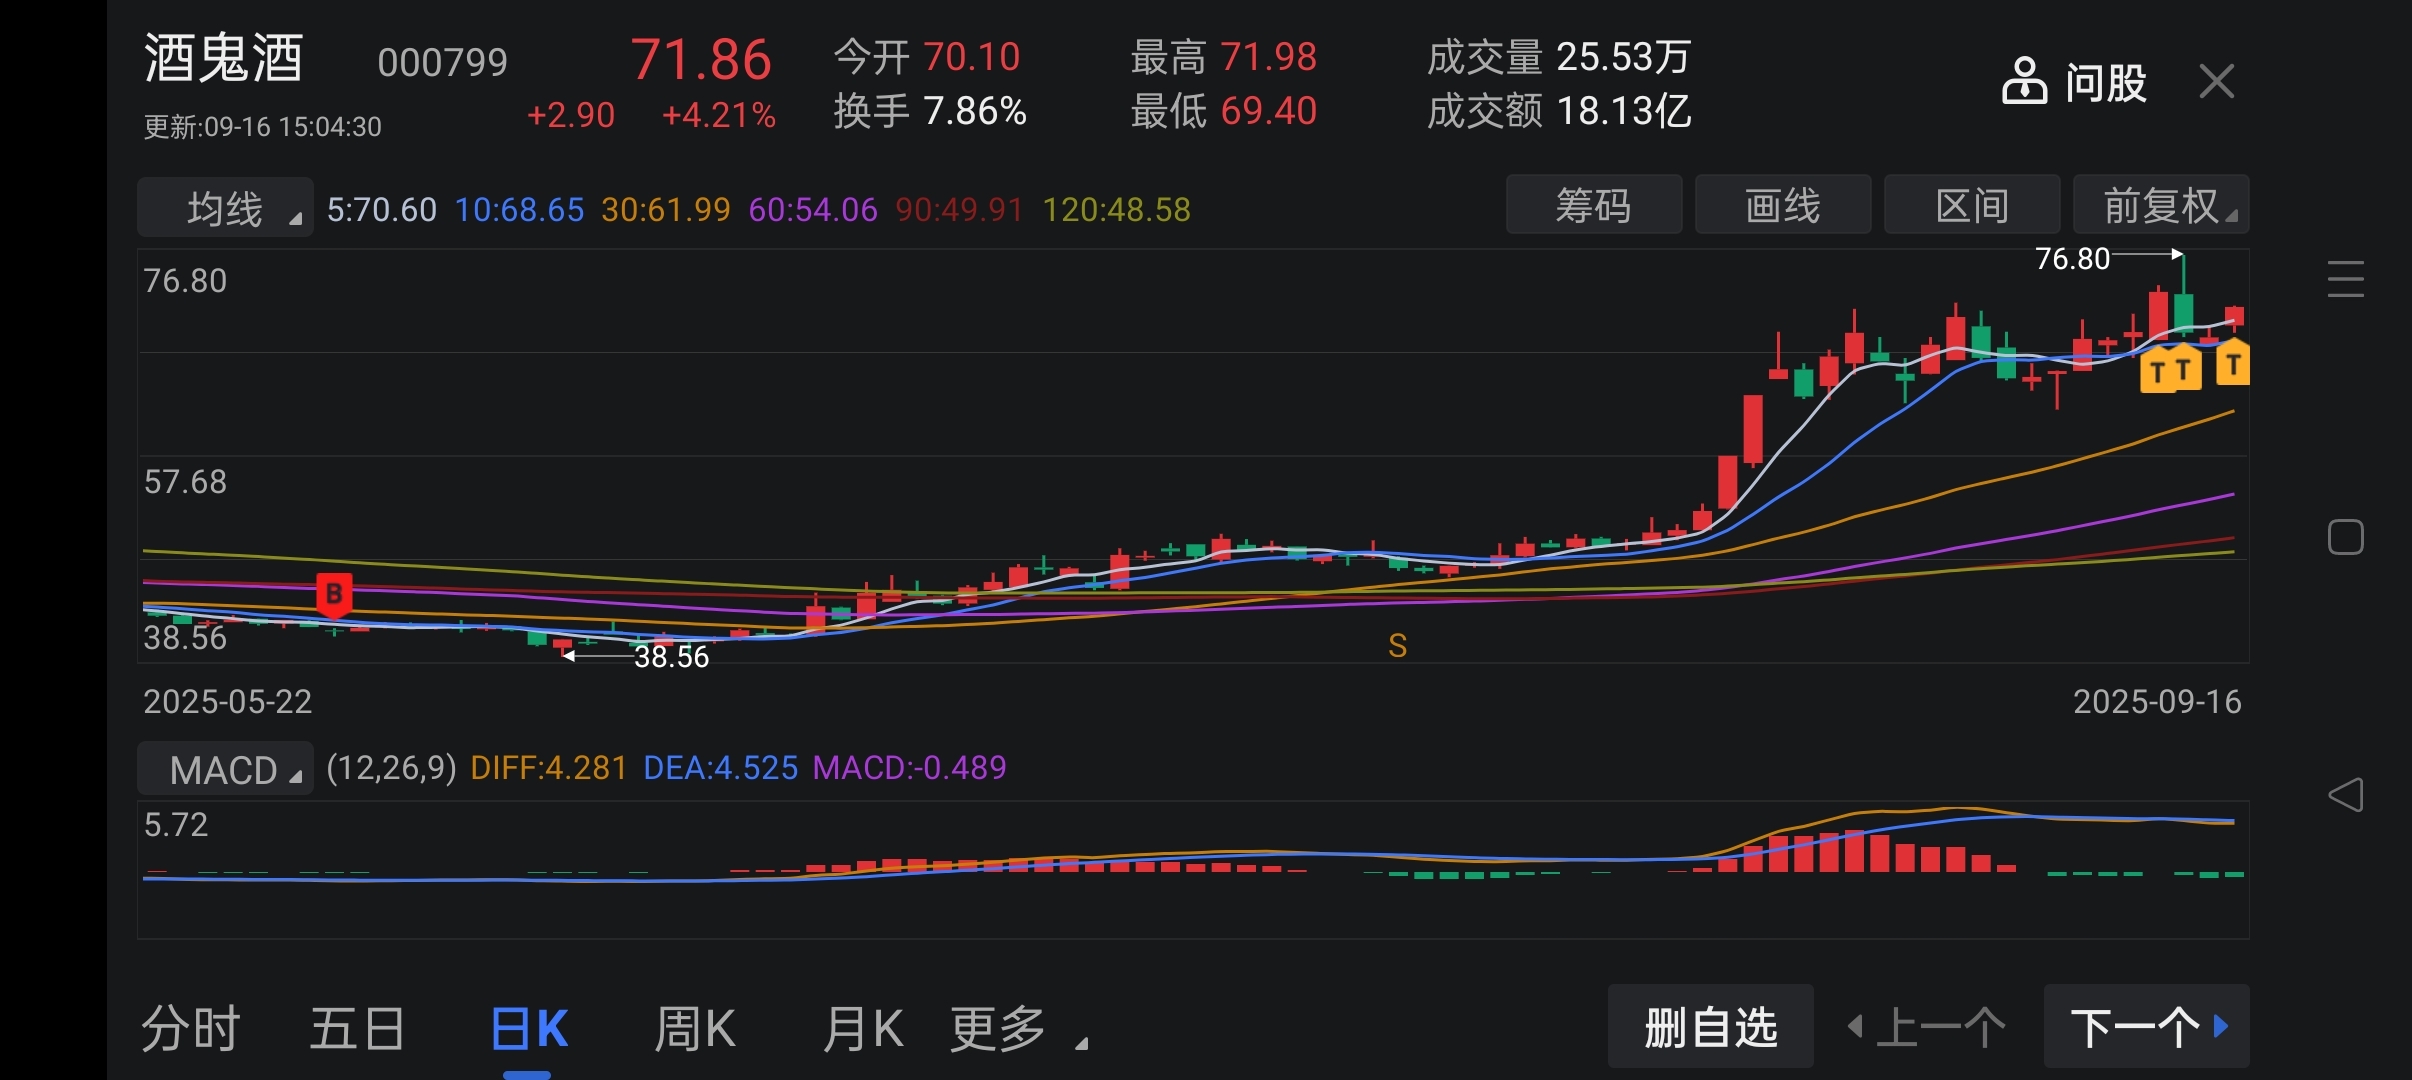Expand the 更多 period options

click(x=1016, y=1028)
